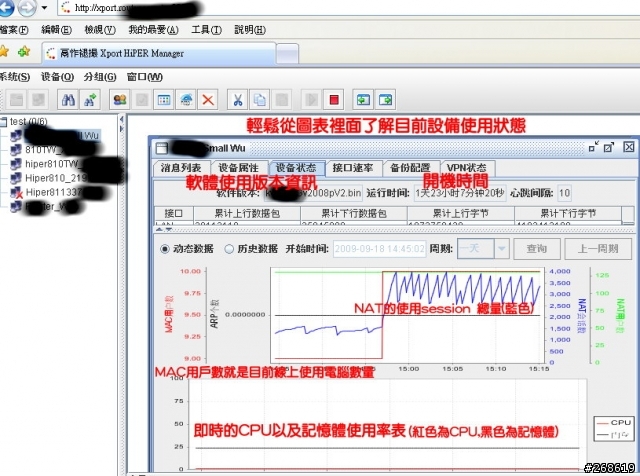Switch to the 设备属性 tab
Image resolution: width=640 pixels, height=476 pixels.
[x=238, y=168]
